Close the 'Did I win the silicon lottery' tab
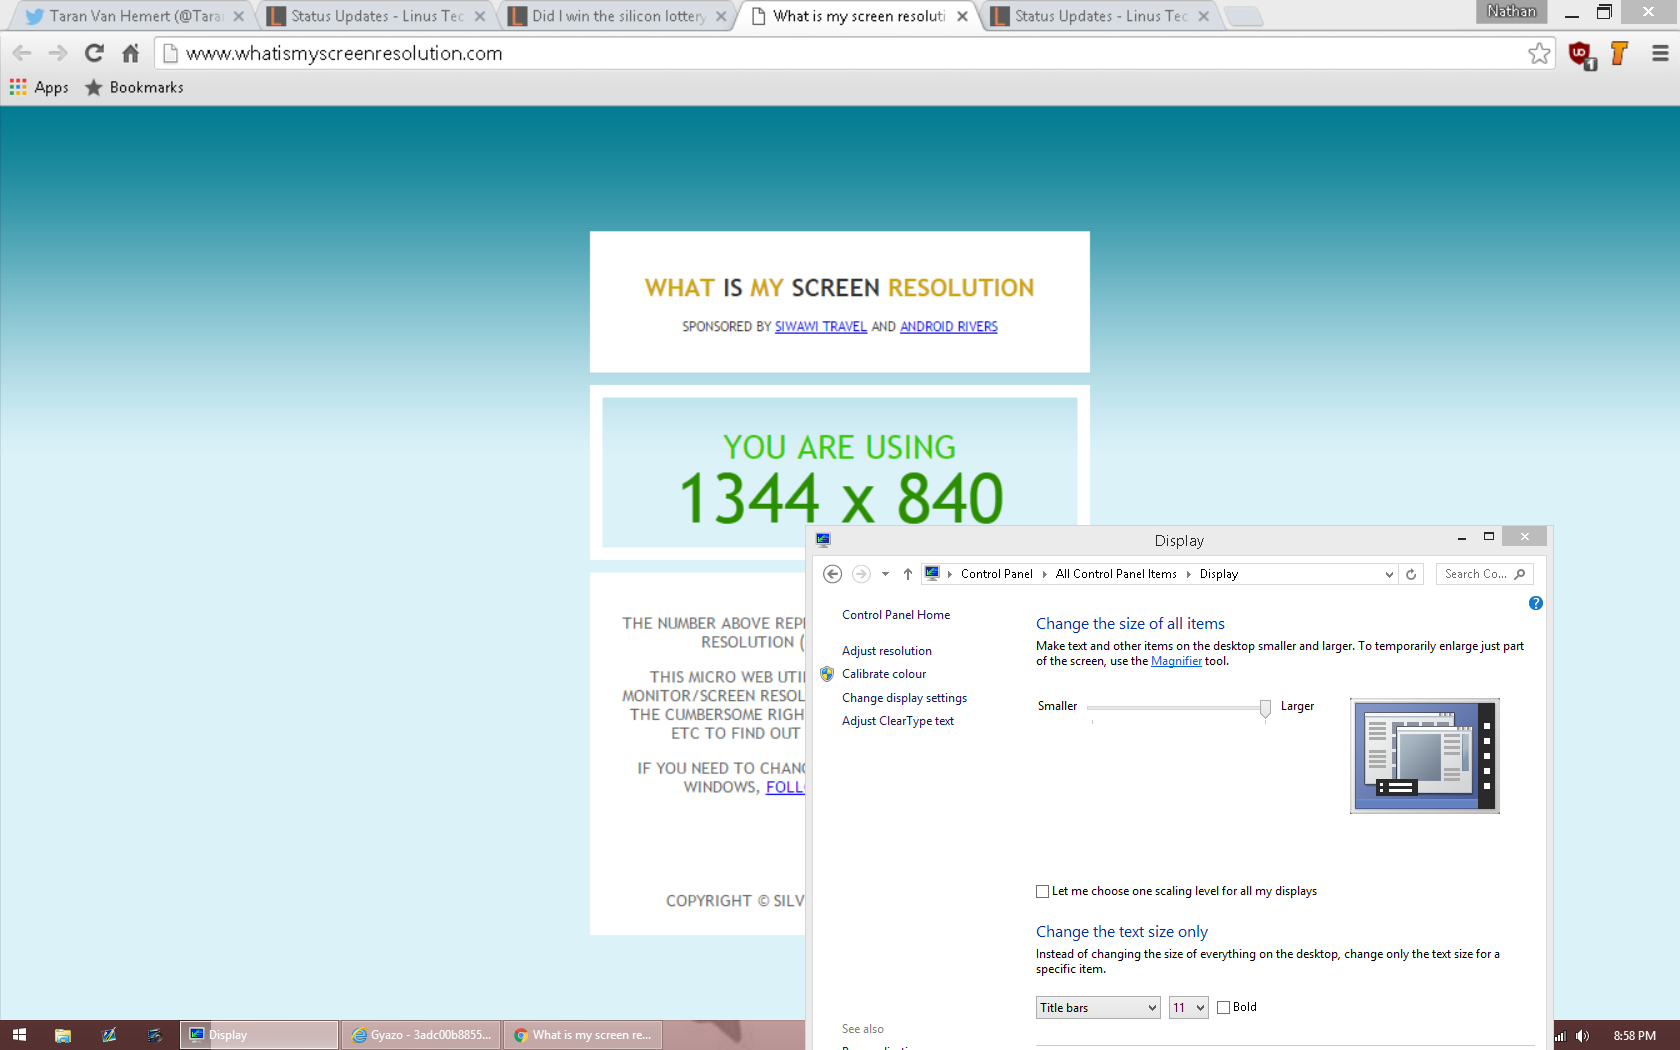Screen dimensions: 1680x1050 [721, 16]
